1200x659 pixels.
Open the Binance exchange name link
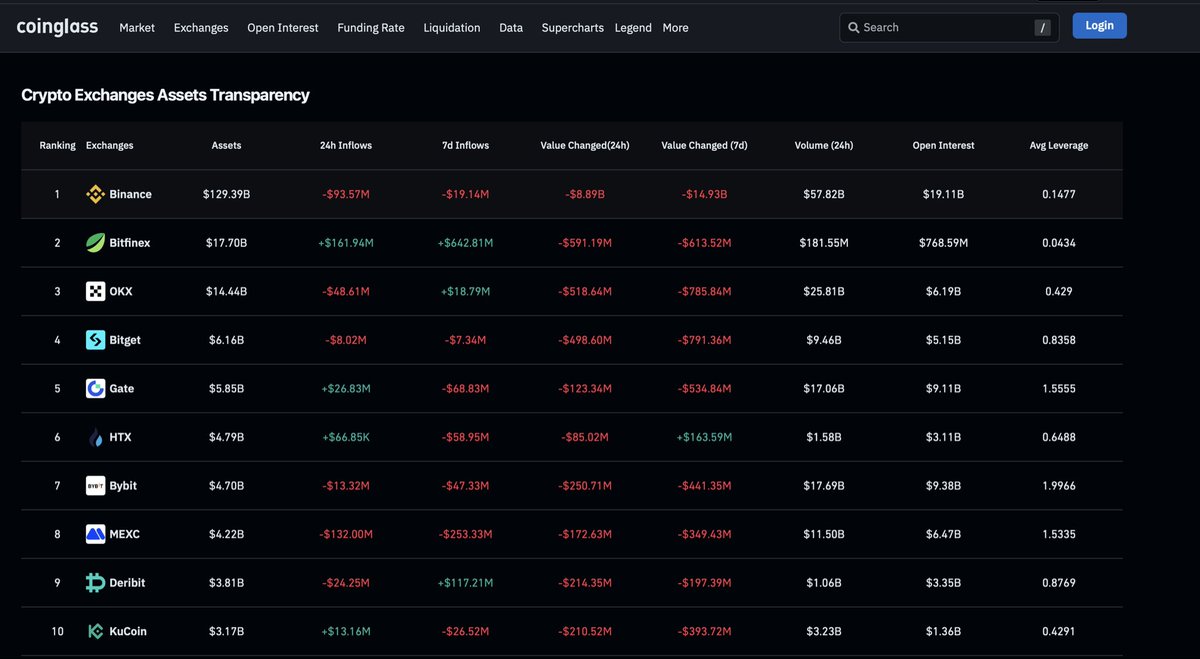pyautogui.click(x=131, y=195)
